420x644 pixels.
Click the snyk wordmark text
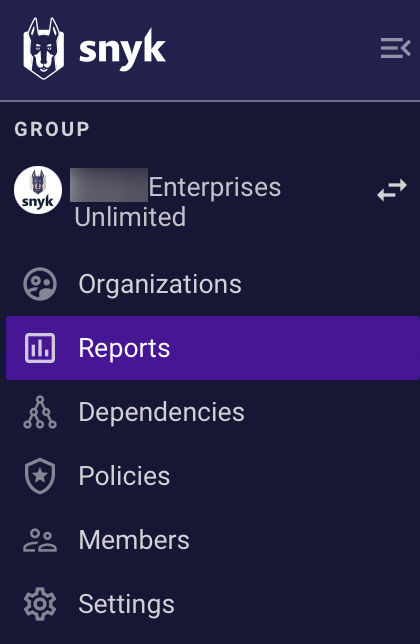tap(122, 50)
